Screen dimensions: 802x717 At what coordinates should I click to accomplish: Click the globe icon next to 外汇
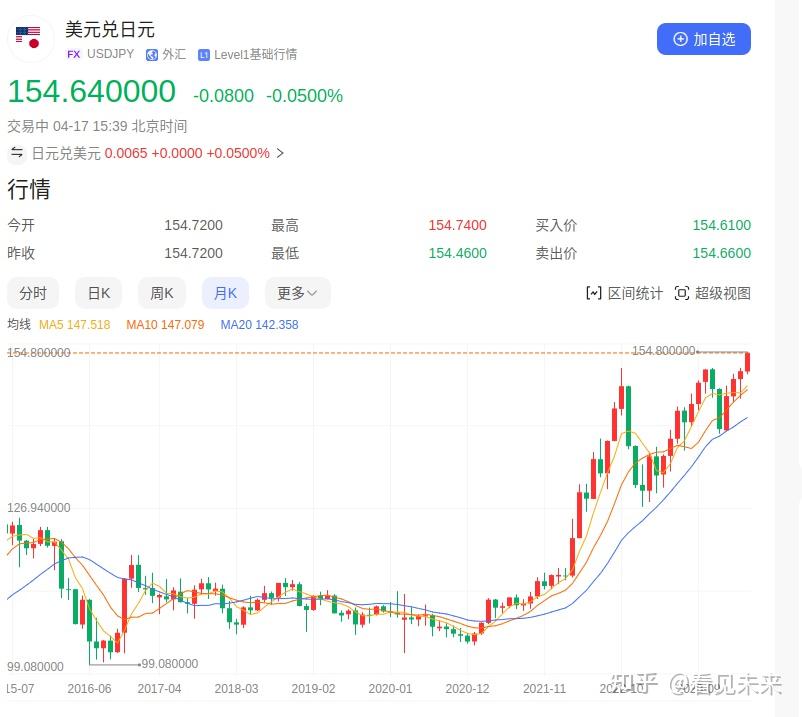[151, 55]
